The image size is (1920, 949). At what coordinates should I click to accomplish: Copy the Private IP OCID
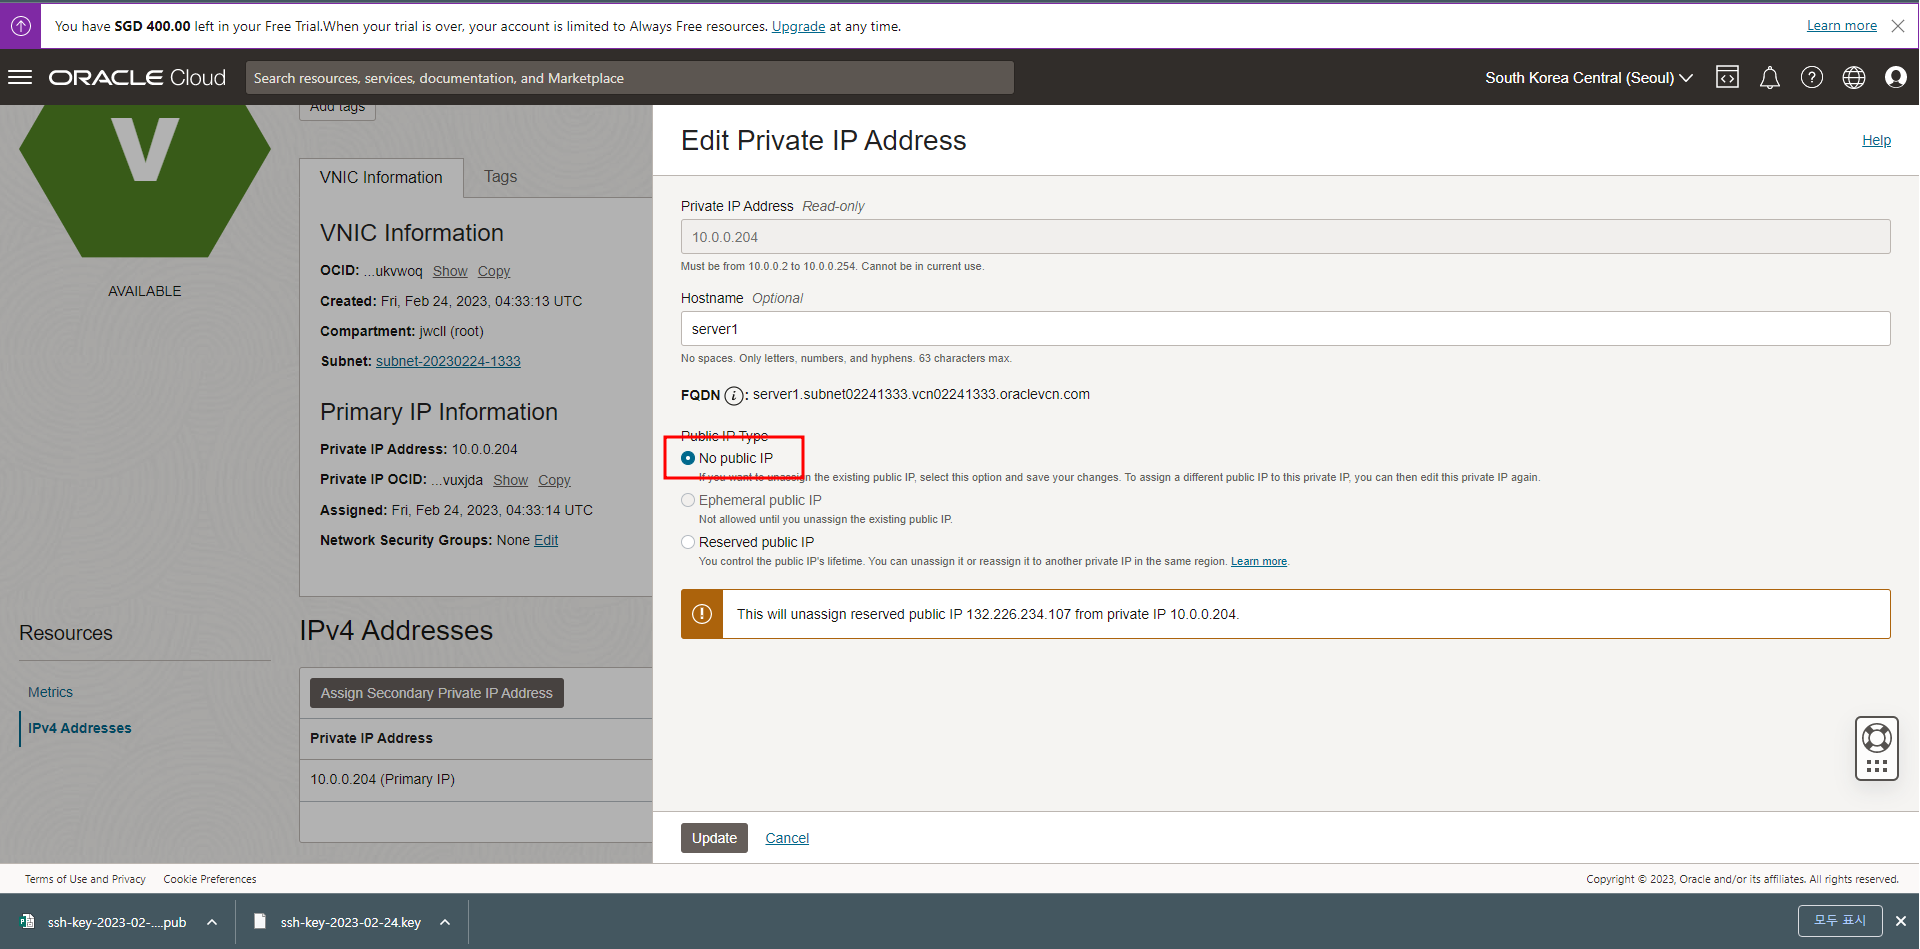pyautogui.click(x=554, y=480)
